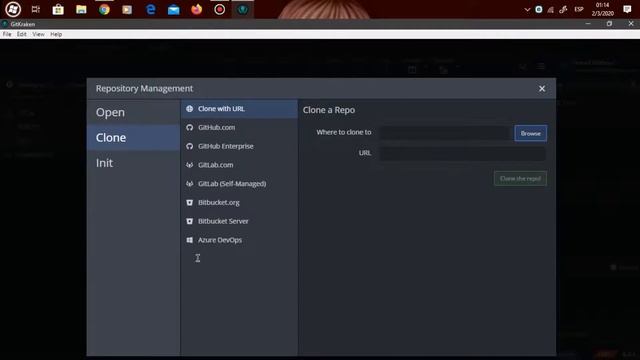Click the globe icon beside Clone with URL

click(x=189, y=109)
